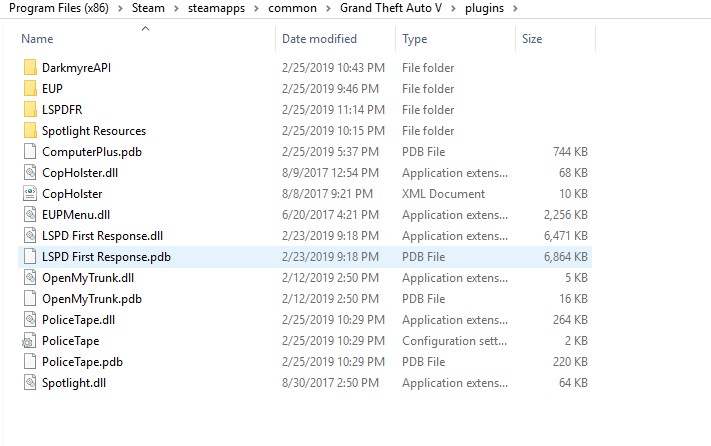The height and width of the screenshot is (446, 711).
Task: Click the LSPD First Response.dll icon
Action: coord(30,236)
